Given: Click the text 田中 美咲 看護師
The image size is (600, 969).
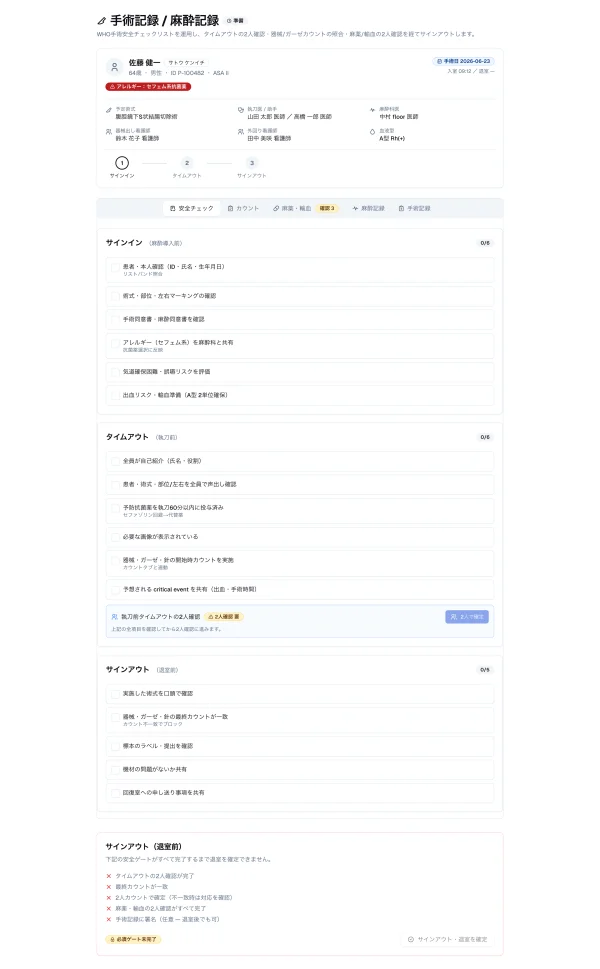Looking at the screenshot, I should point(269,138).
